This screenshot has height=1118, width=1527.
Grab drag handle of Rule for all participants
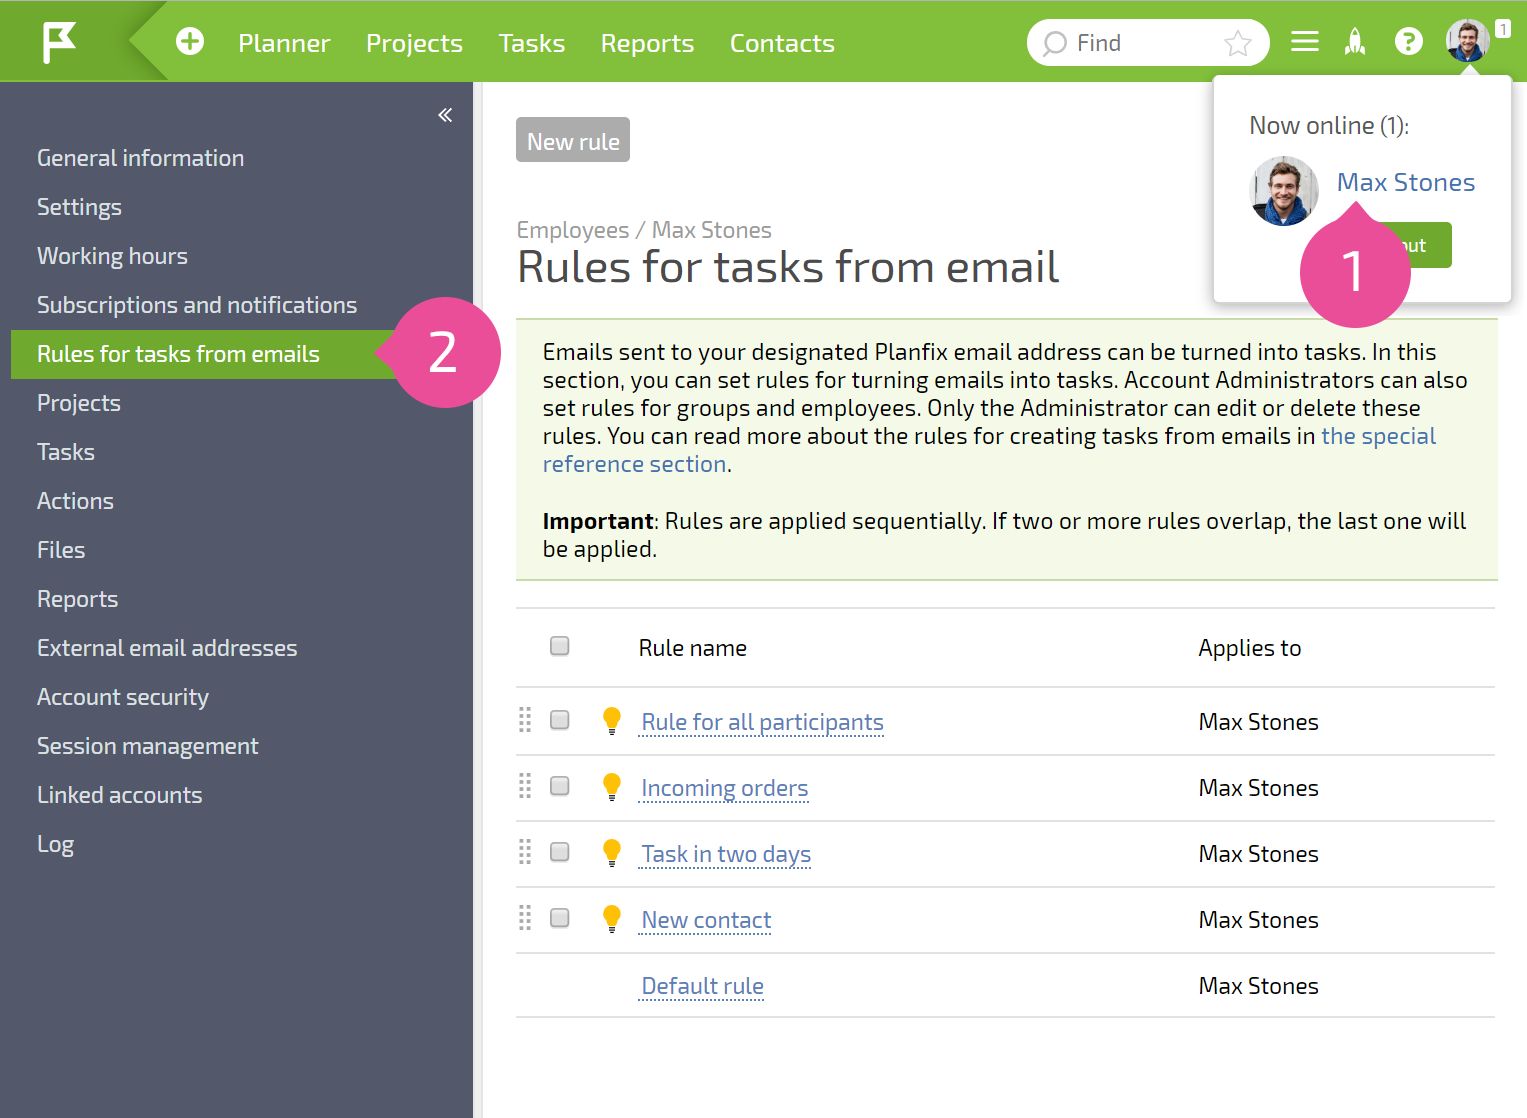pos(525,720)
